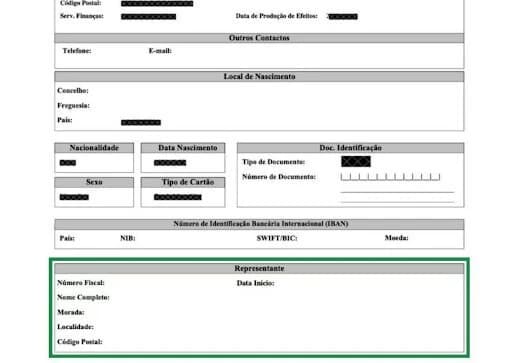Screen dimensions: 512x363
Task: Select the 'Freguesia:' label
Action: click(73, 106)
